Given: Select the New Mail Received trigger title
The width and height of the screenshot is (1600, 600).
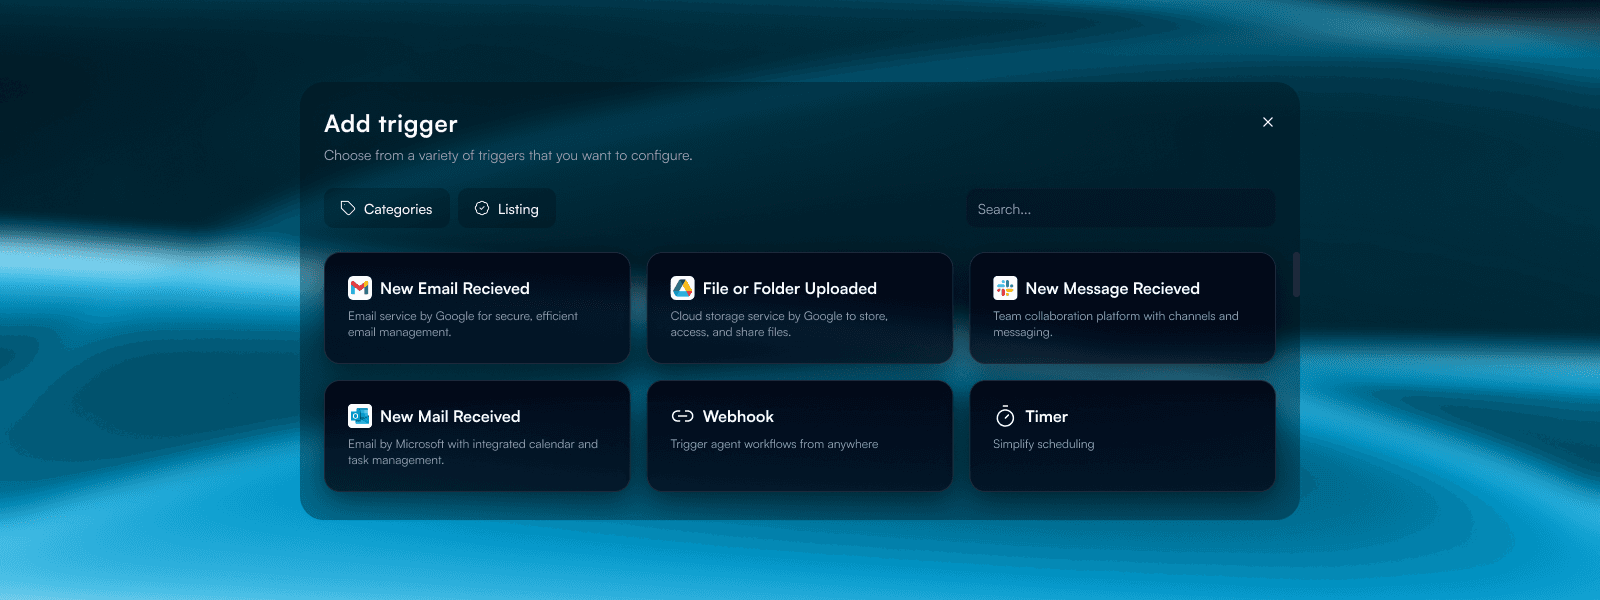Looking at the screenshot, I should click(450, 416).
